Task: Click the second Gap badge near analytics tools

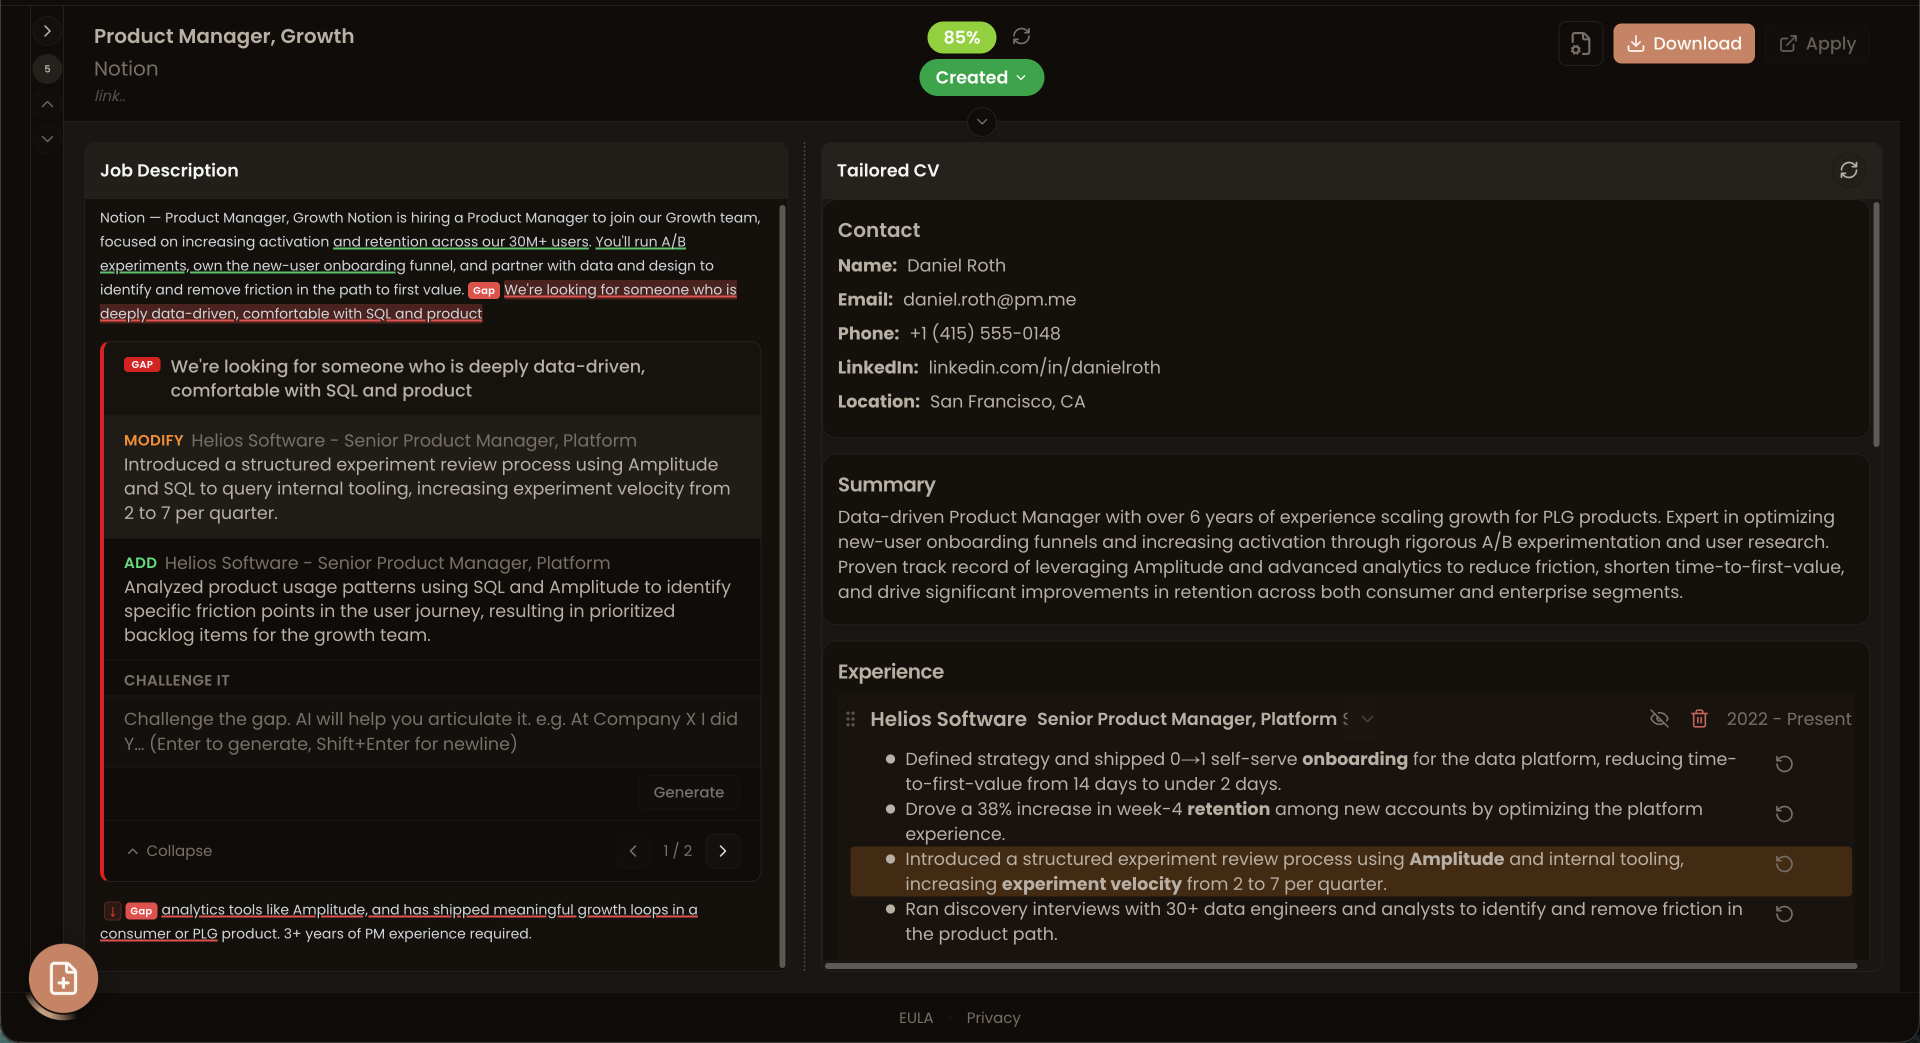Action: coord(141,911)
